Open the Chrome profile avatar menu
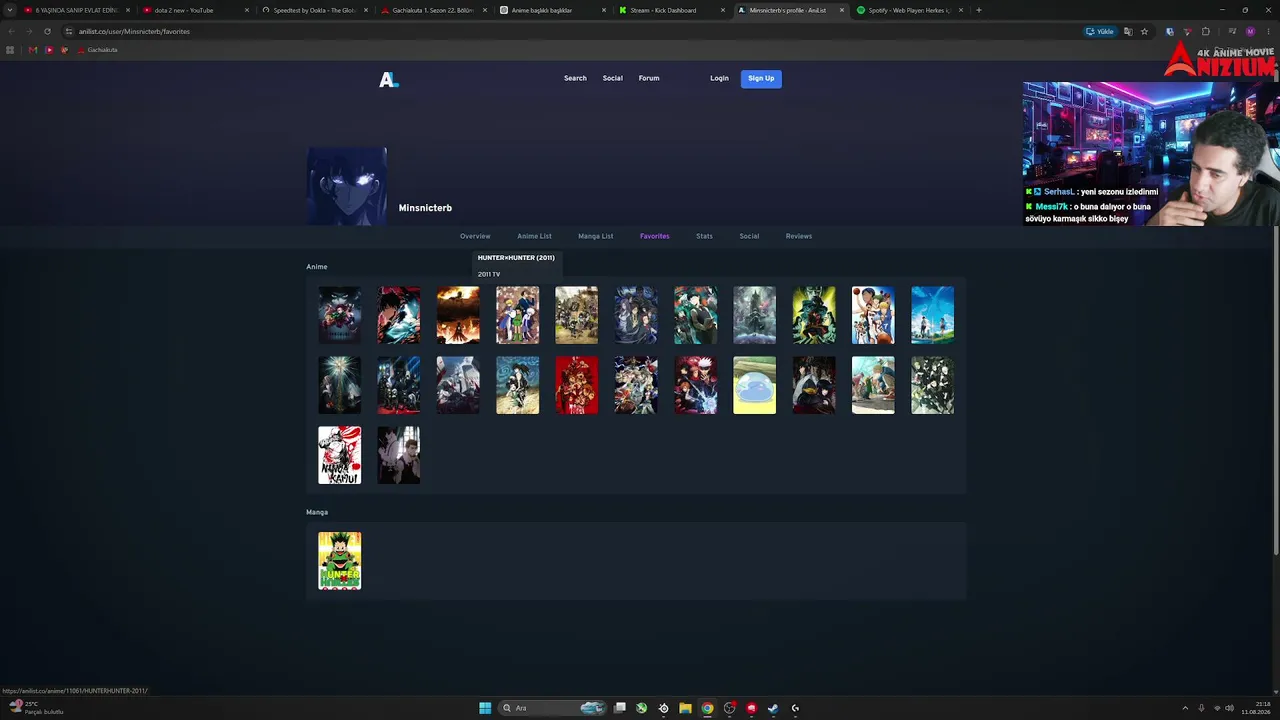This screenshot has height=720, width=1280. (1250, 31)
